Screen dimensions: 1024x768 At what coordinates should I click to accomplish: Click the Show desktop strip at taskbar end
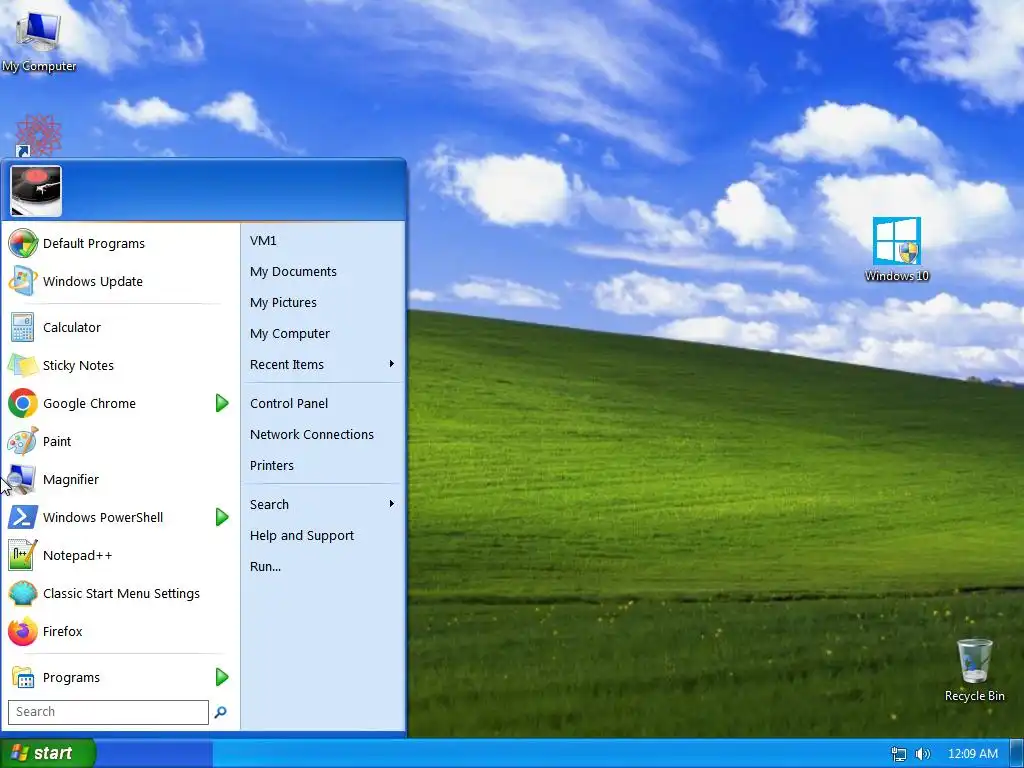[x=1017, y=753]
